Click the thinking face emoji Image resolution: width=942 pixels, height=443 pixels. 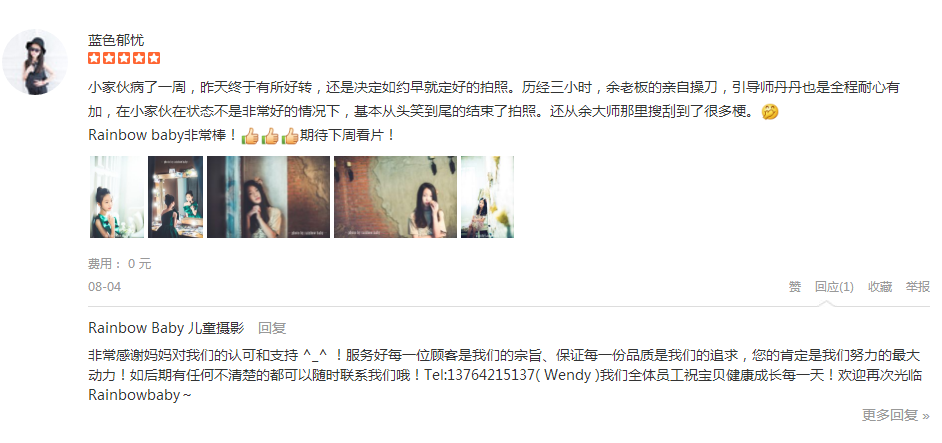770,112
